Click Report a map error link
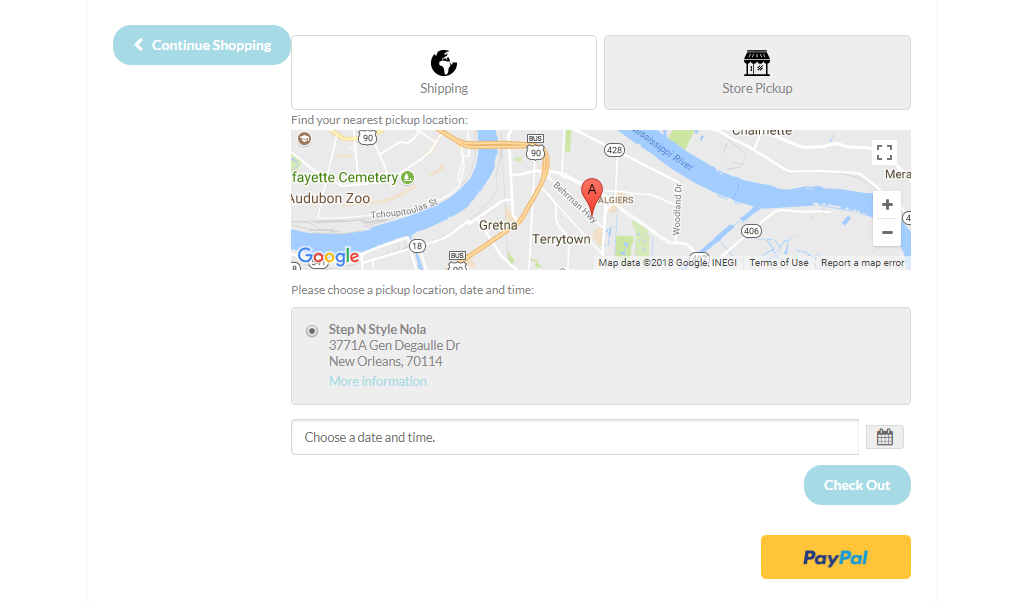Screen dimensions: 1033x603 [x=862, y=263]
